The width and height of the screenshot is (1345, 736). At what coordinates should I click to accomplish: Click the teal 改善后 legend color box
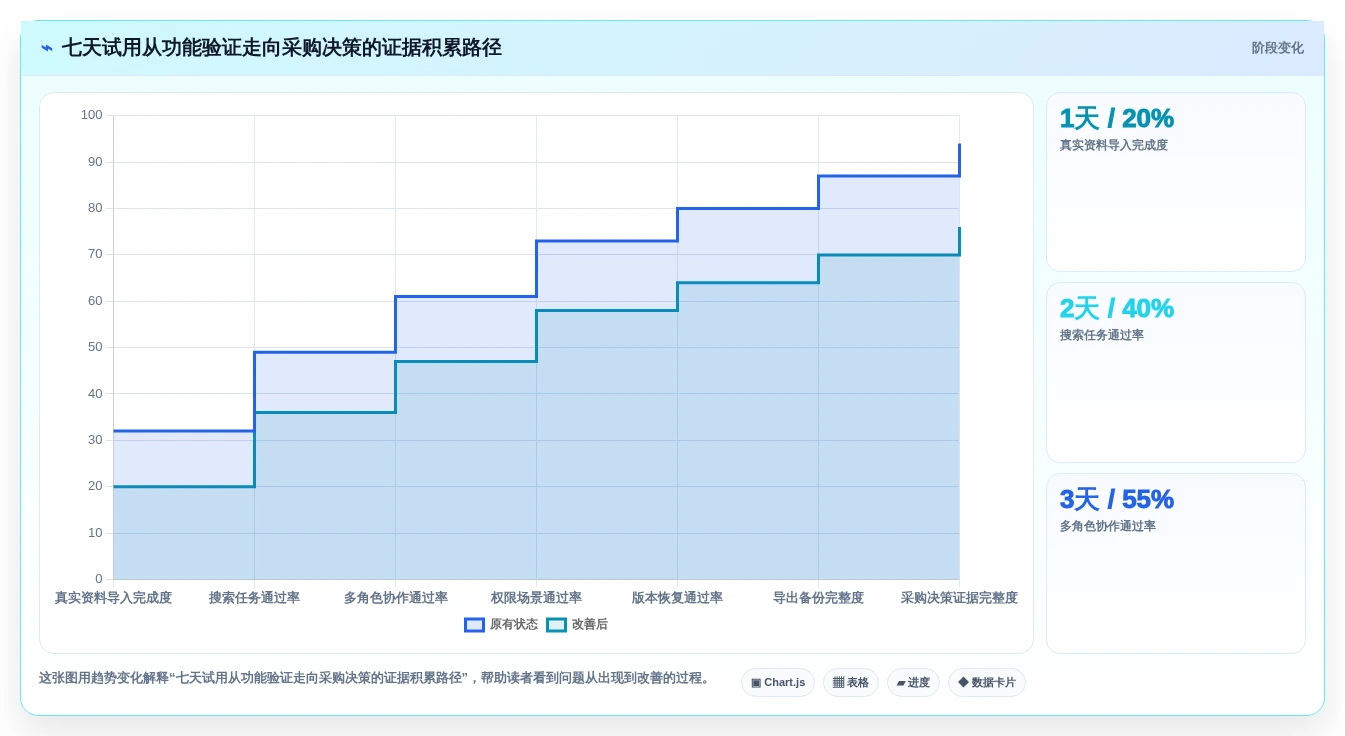556,625
